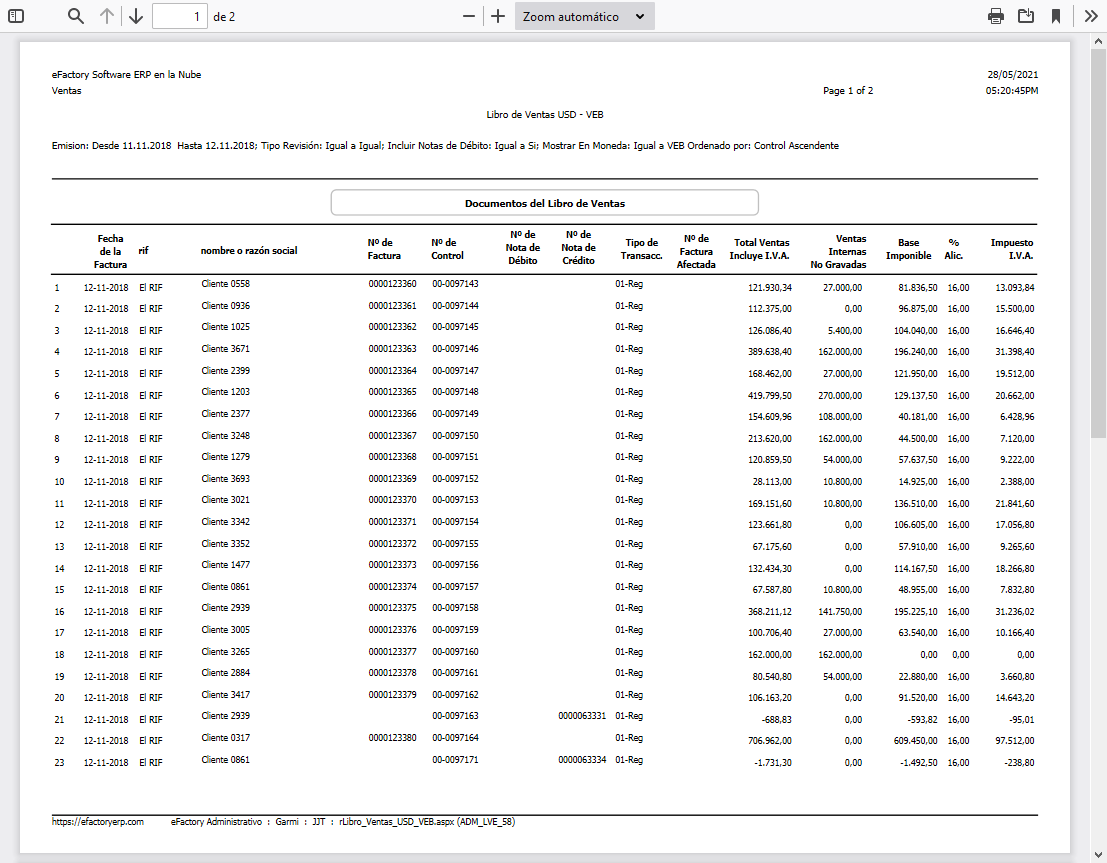Jump to the current view bookmark
This screenshot has height=863, width=1107.
1055,16
